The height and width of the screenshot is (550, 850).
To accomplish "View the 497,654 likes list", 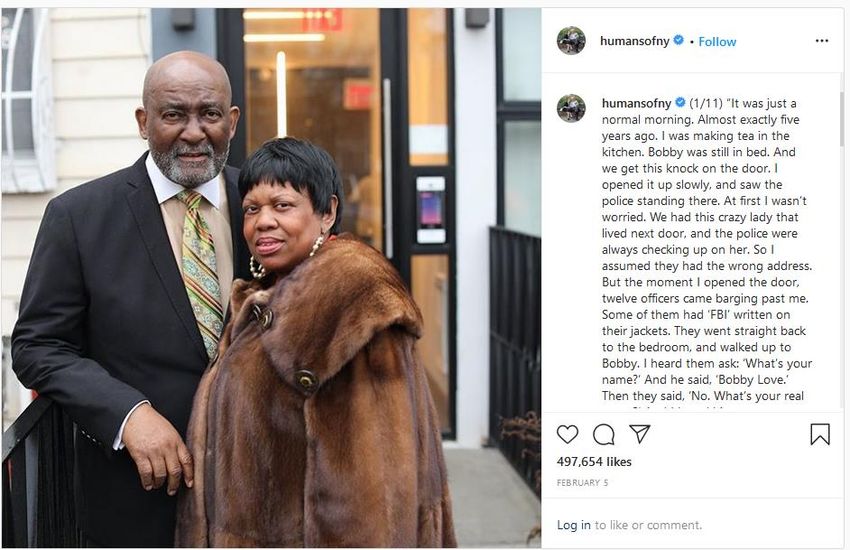I will (594, 462).
